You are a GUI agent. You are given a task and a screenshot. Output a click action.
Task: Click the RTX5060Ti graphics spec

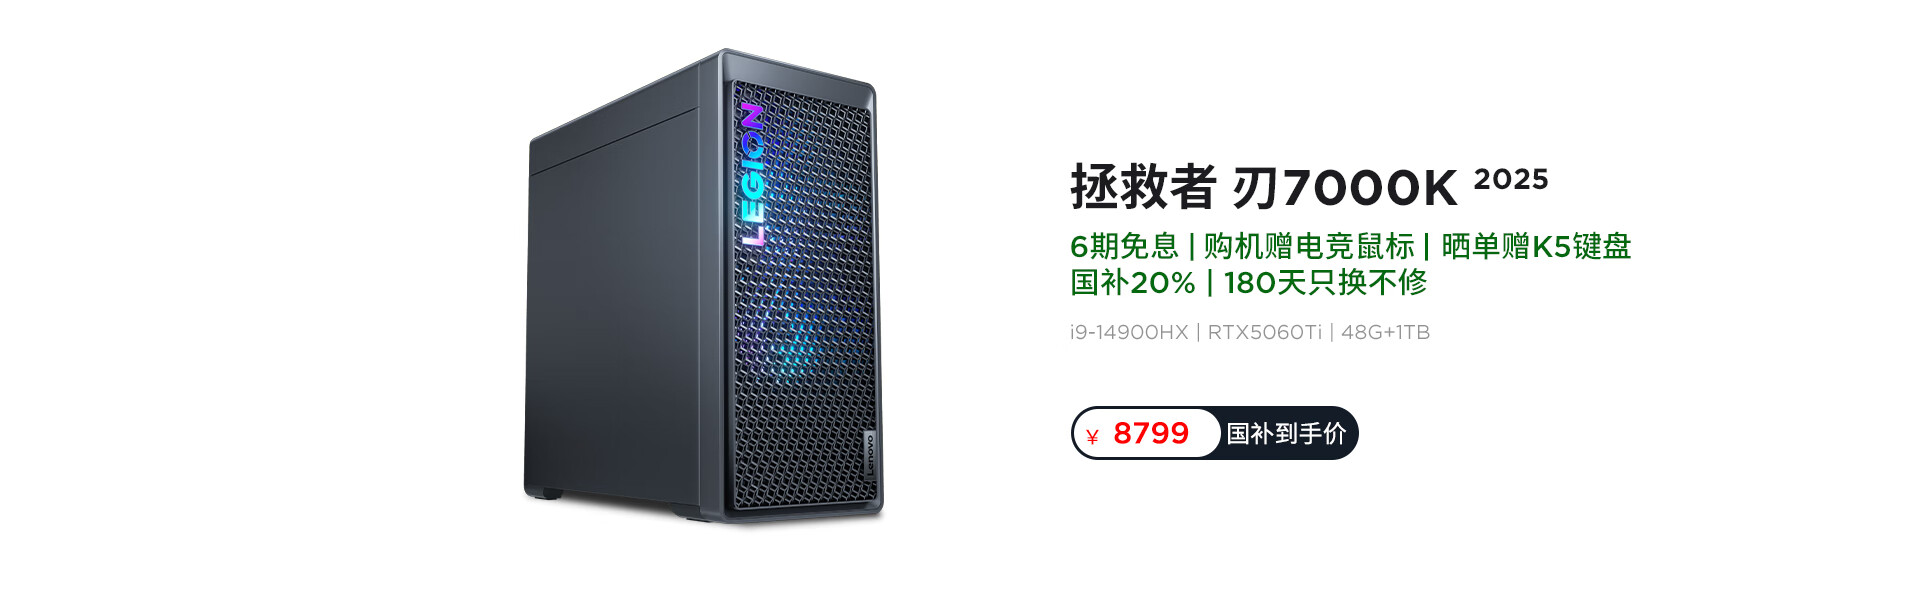[1264, 332]
